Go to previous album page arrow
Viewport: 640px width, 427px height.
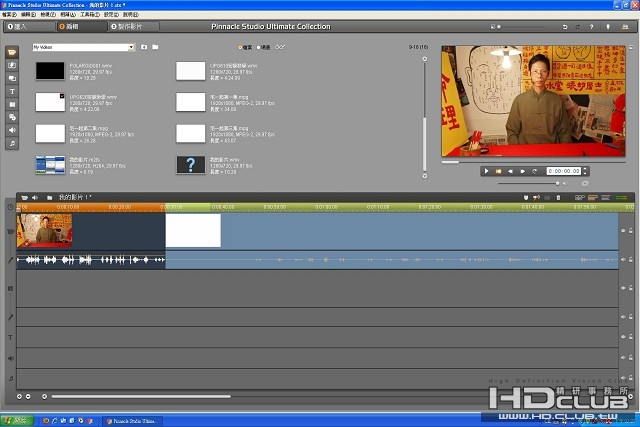(424, 59)
